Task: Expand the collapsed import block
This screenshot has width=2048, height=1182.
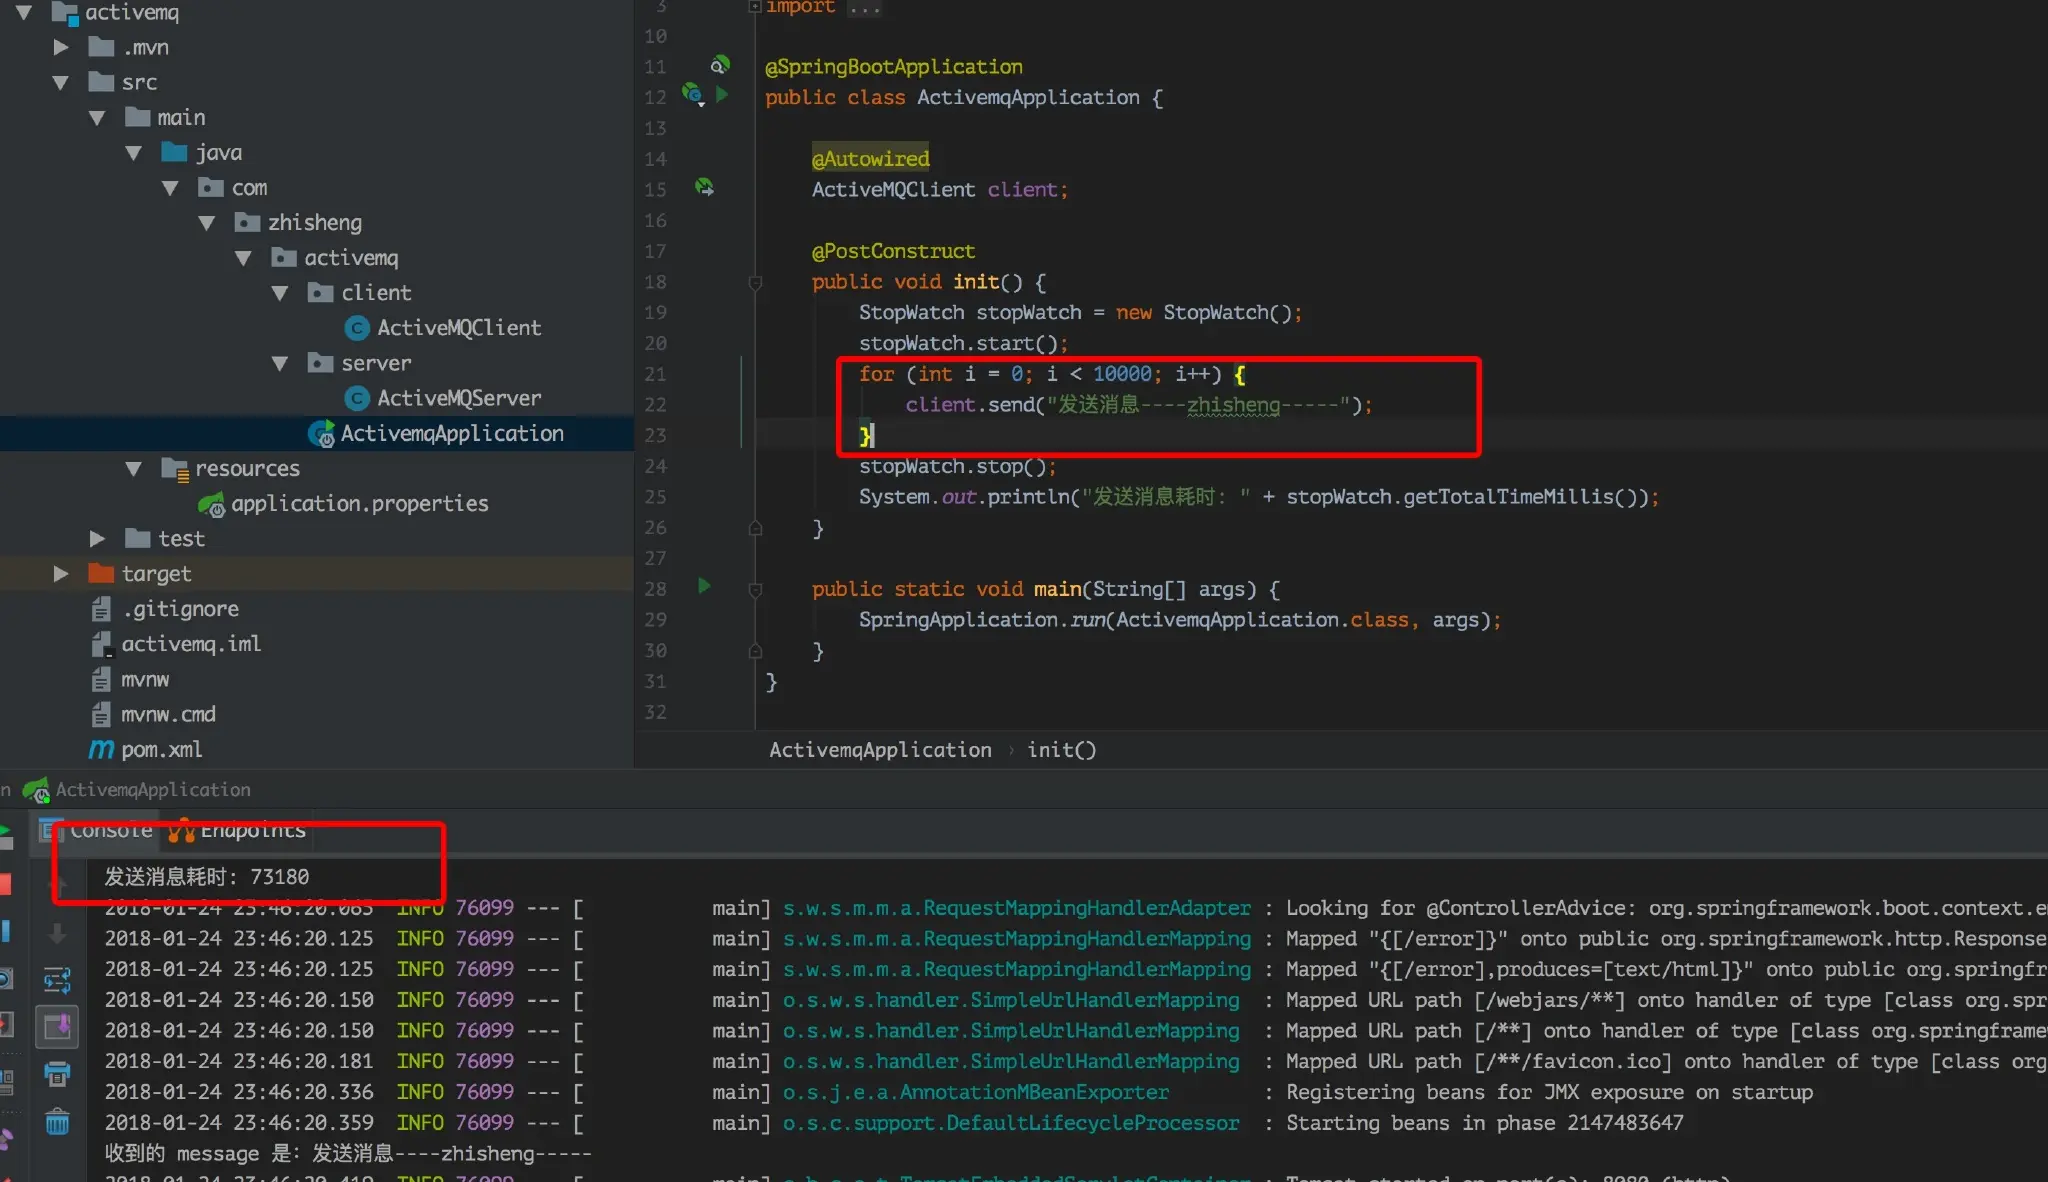Action: 755,7
